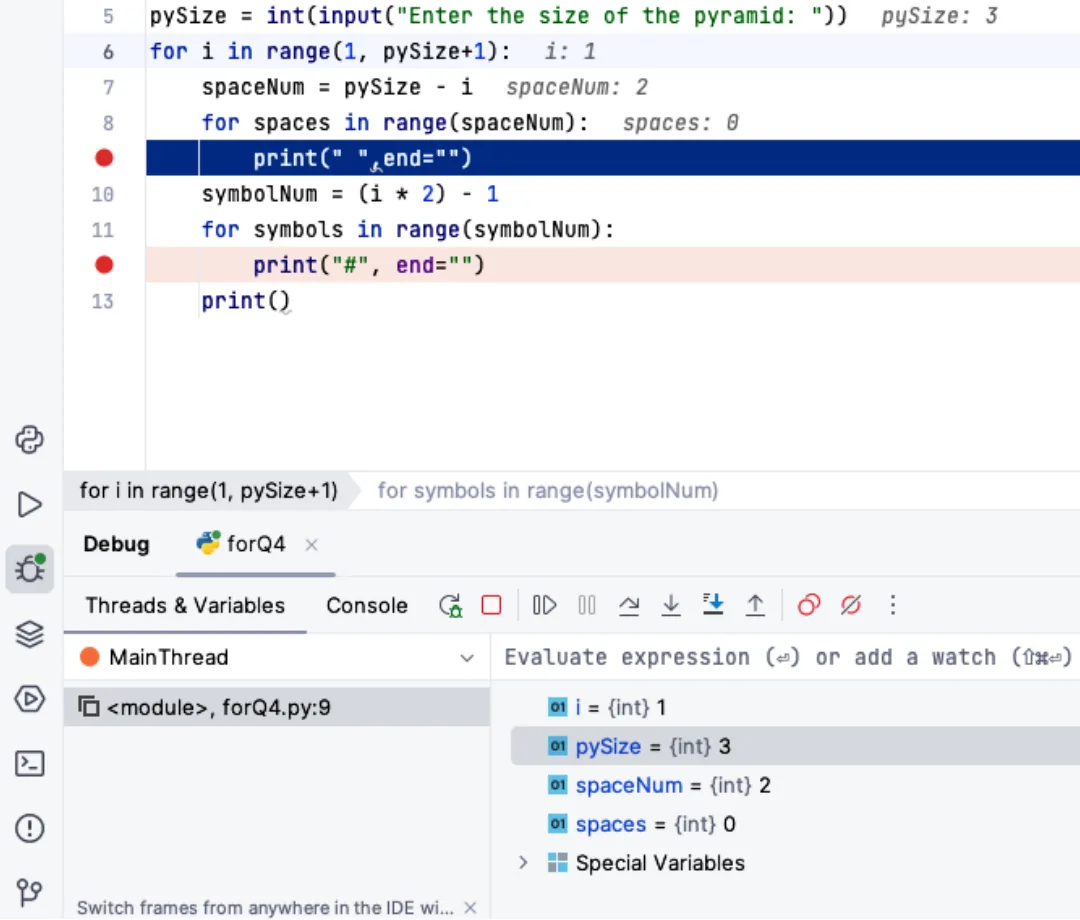Close the forQ4 debug tab
This screenshot has width=1080, height=920.
311,545
